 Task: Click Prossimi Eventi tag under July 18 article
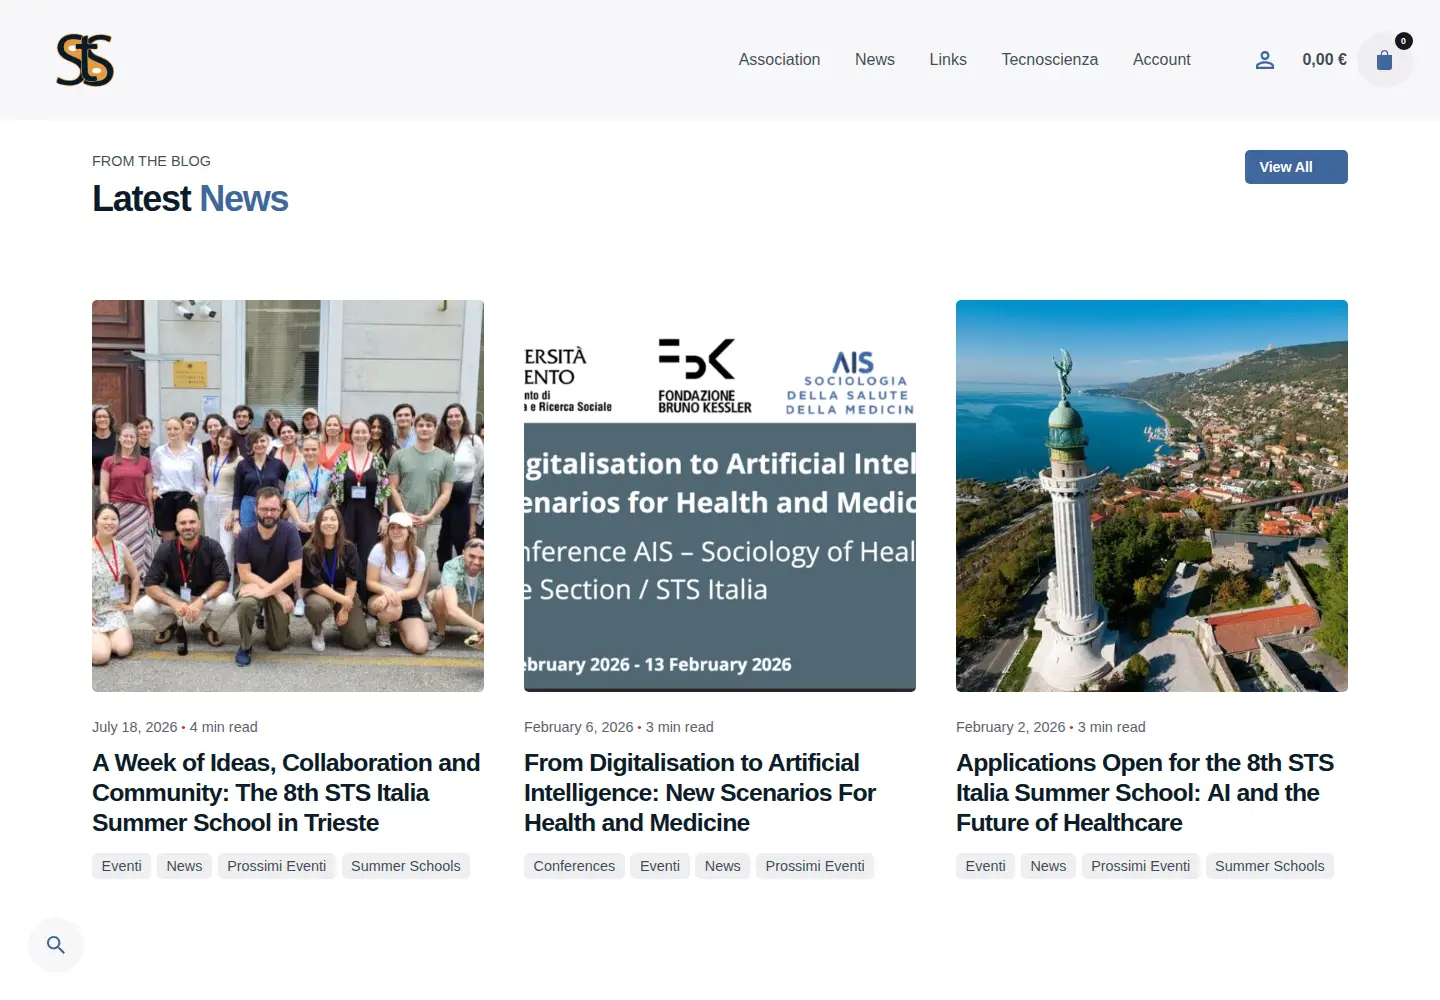[x=277, y=866]
